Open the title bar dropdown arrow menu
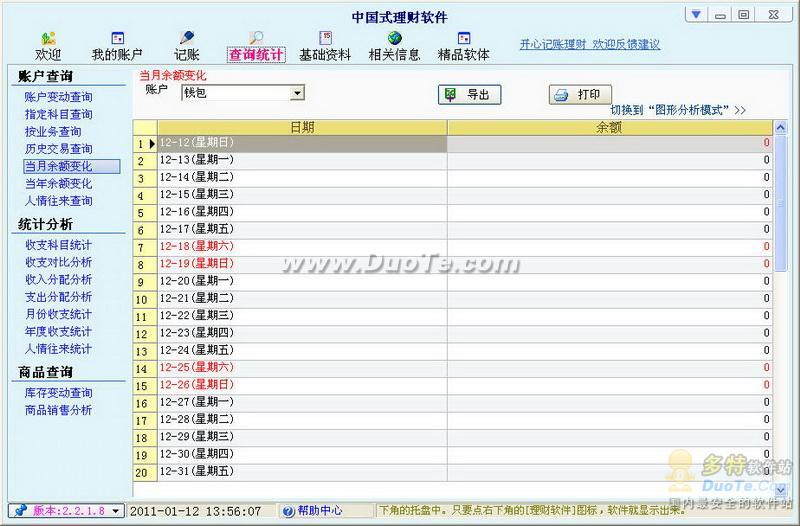 (x=696, y=14)
